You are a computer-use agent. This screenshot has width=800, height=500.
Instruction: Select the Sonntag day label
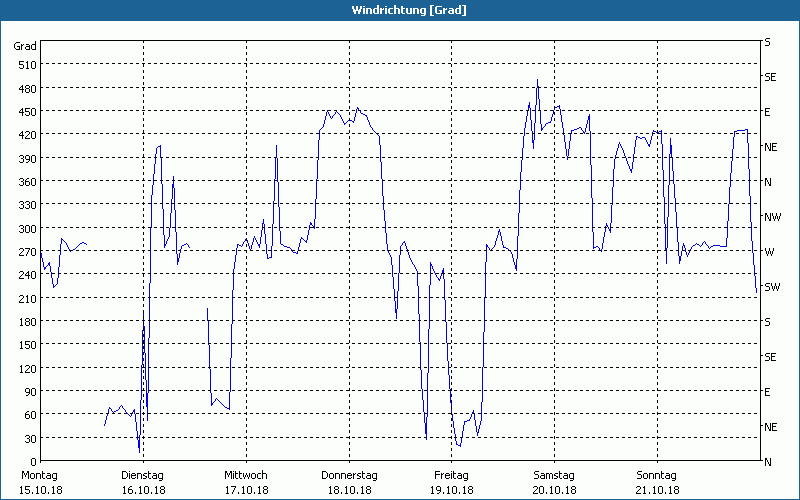[657, 475]
